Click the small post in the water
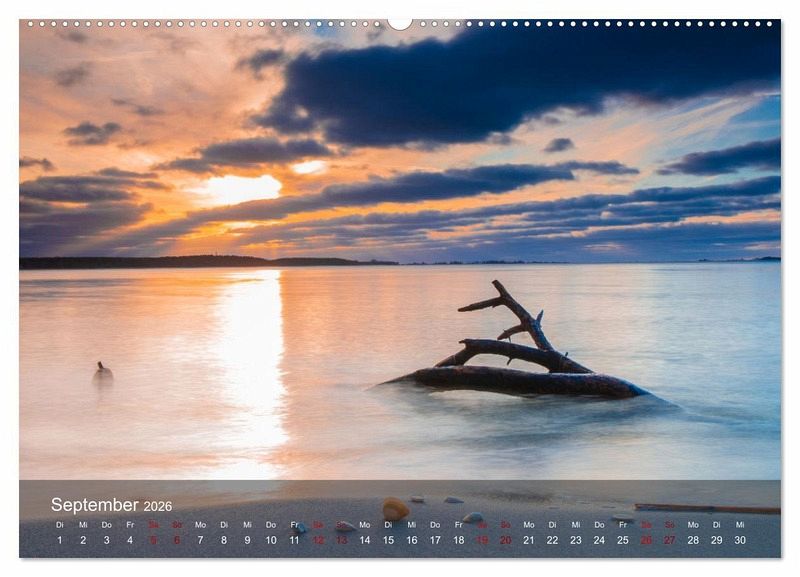This screenshot has width=800, height=577. [102, 372]
